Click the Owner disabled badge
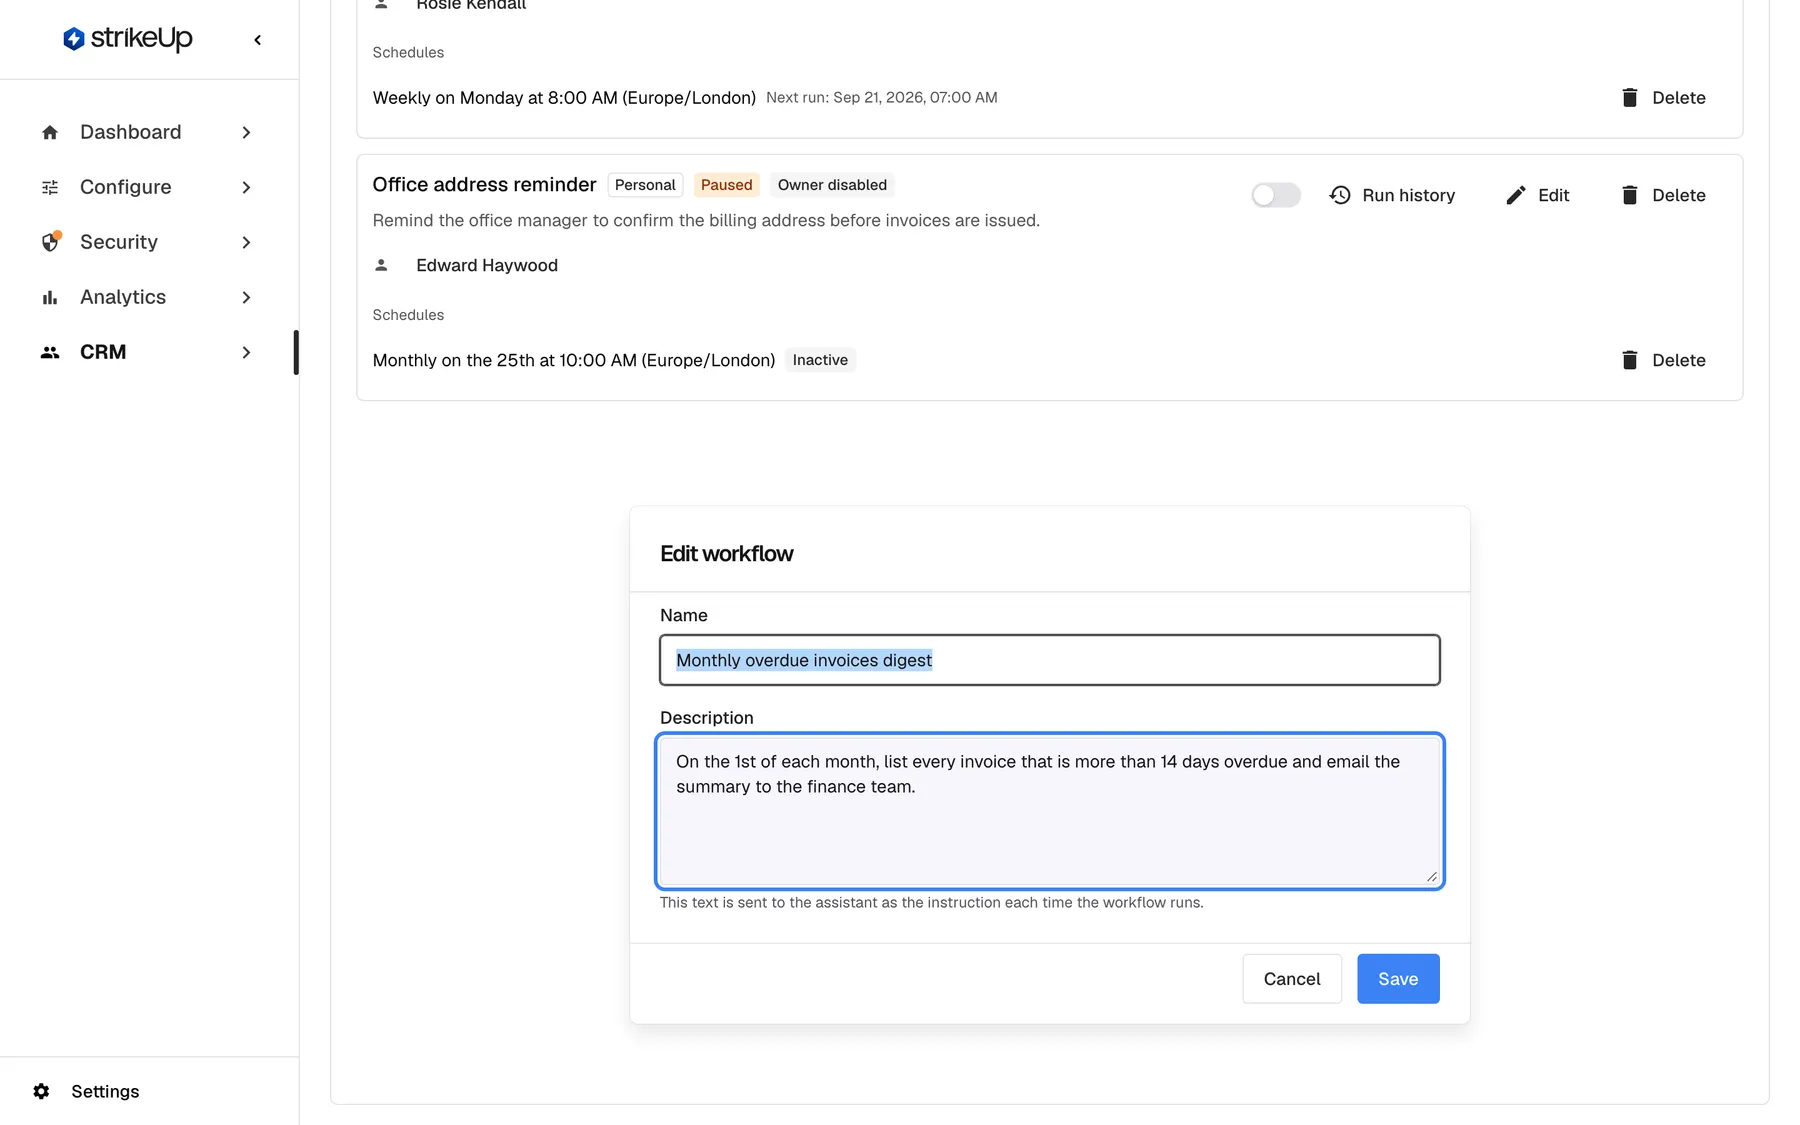 coord(832,185)
